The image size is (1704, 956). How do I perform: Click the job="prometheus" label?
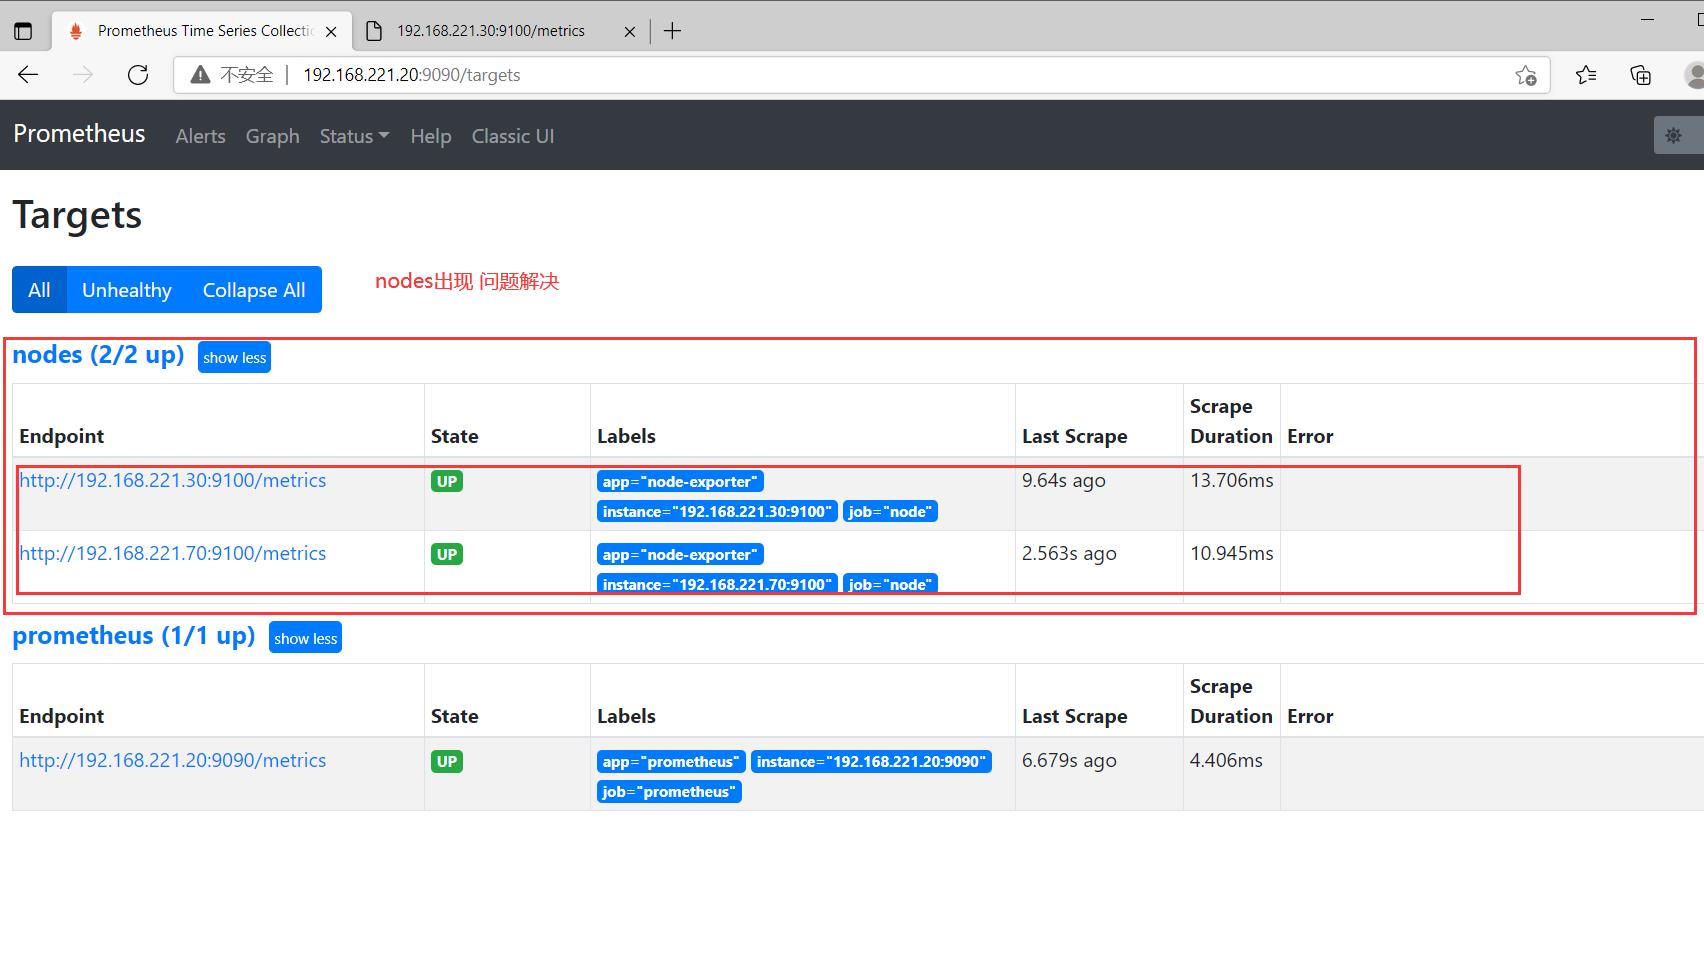(x=669, y=791)
